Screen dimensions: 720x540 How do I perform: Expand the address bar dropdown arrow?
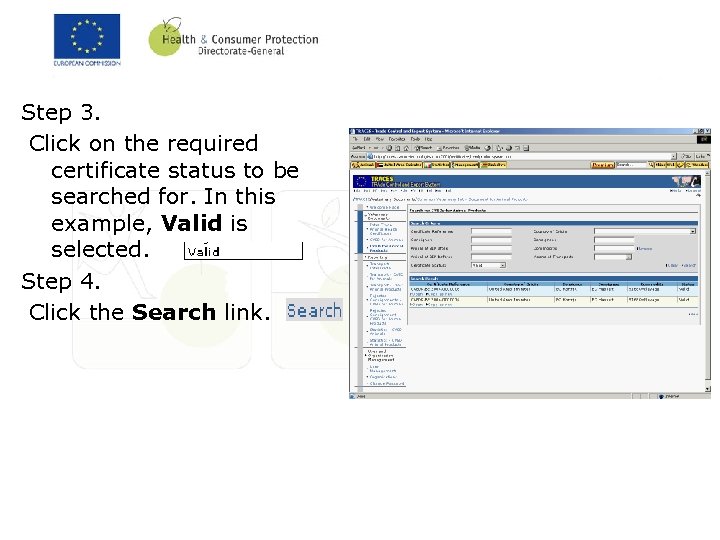(x=674, y=157)
